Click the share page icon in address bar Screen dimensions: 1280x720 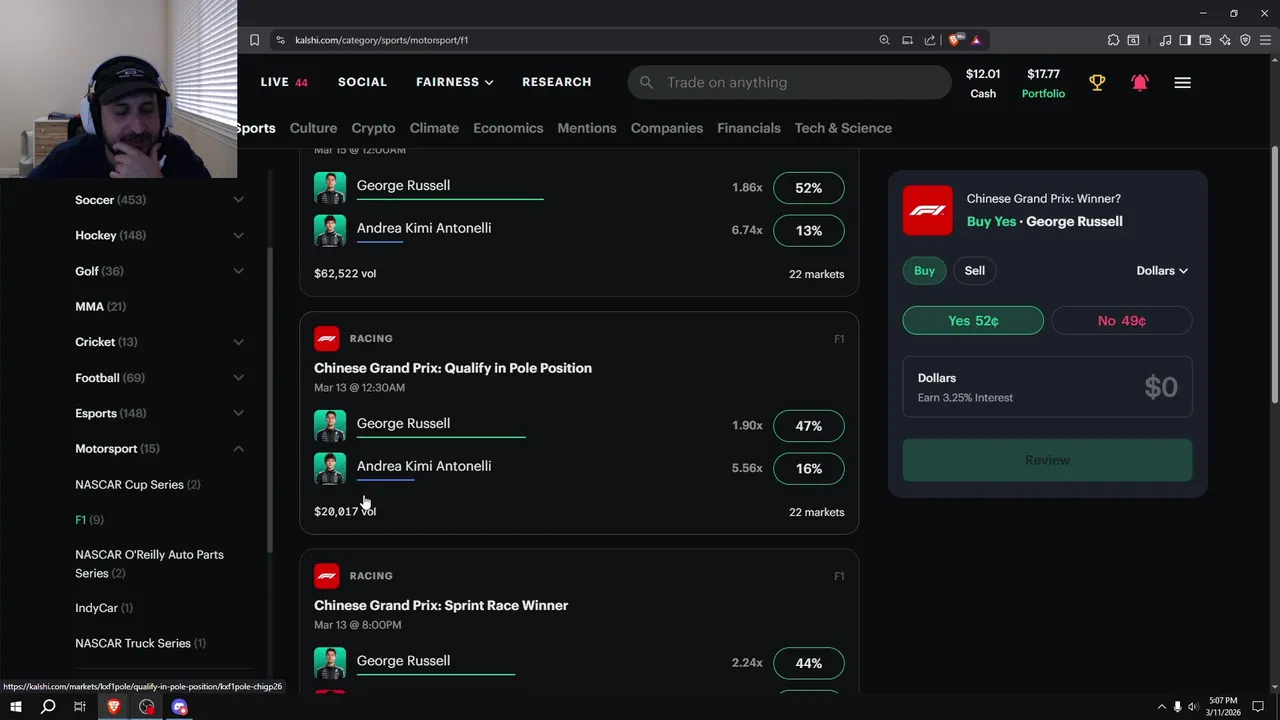(x=930, y=40)
